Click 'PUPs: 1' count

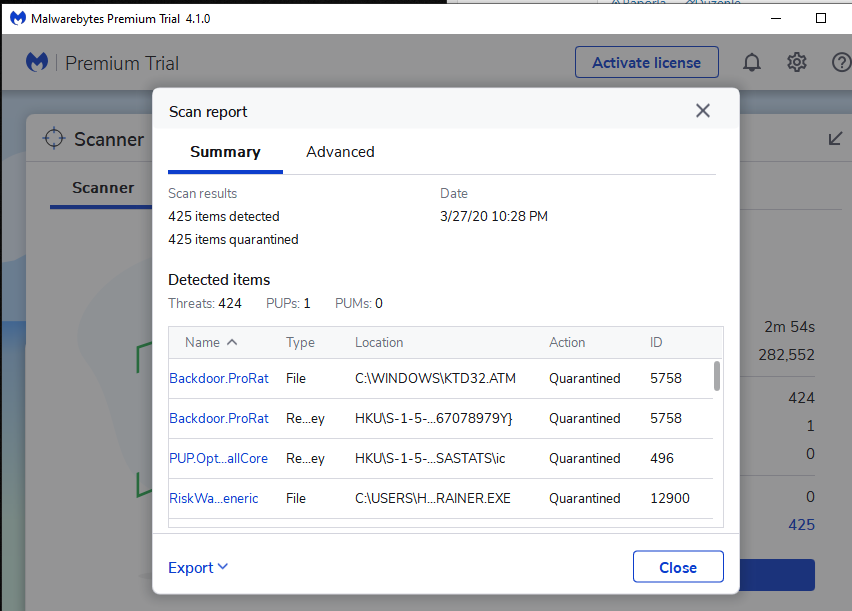pos(288,303)
